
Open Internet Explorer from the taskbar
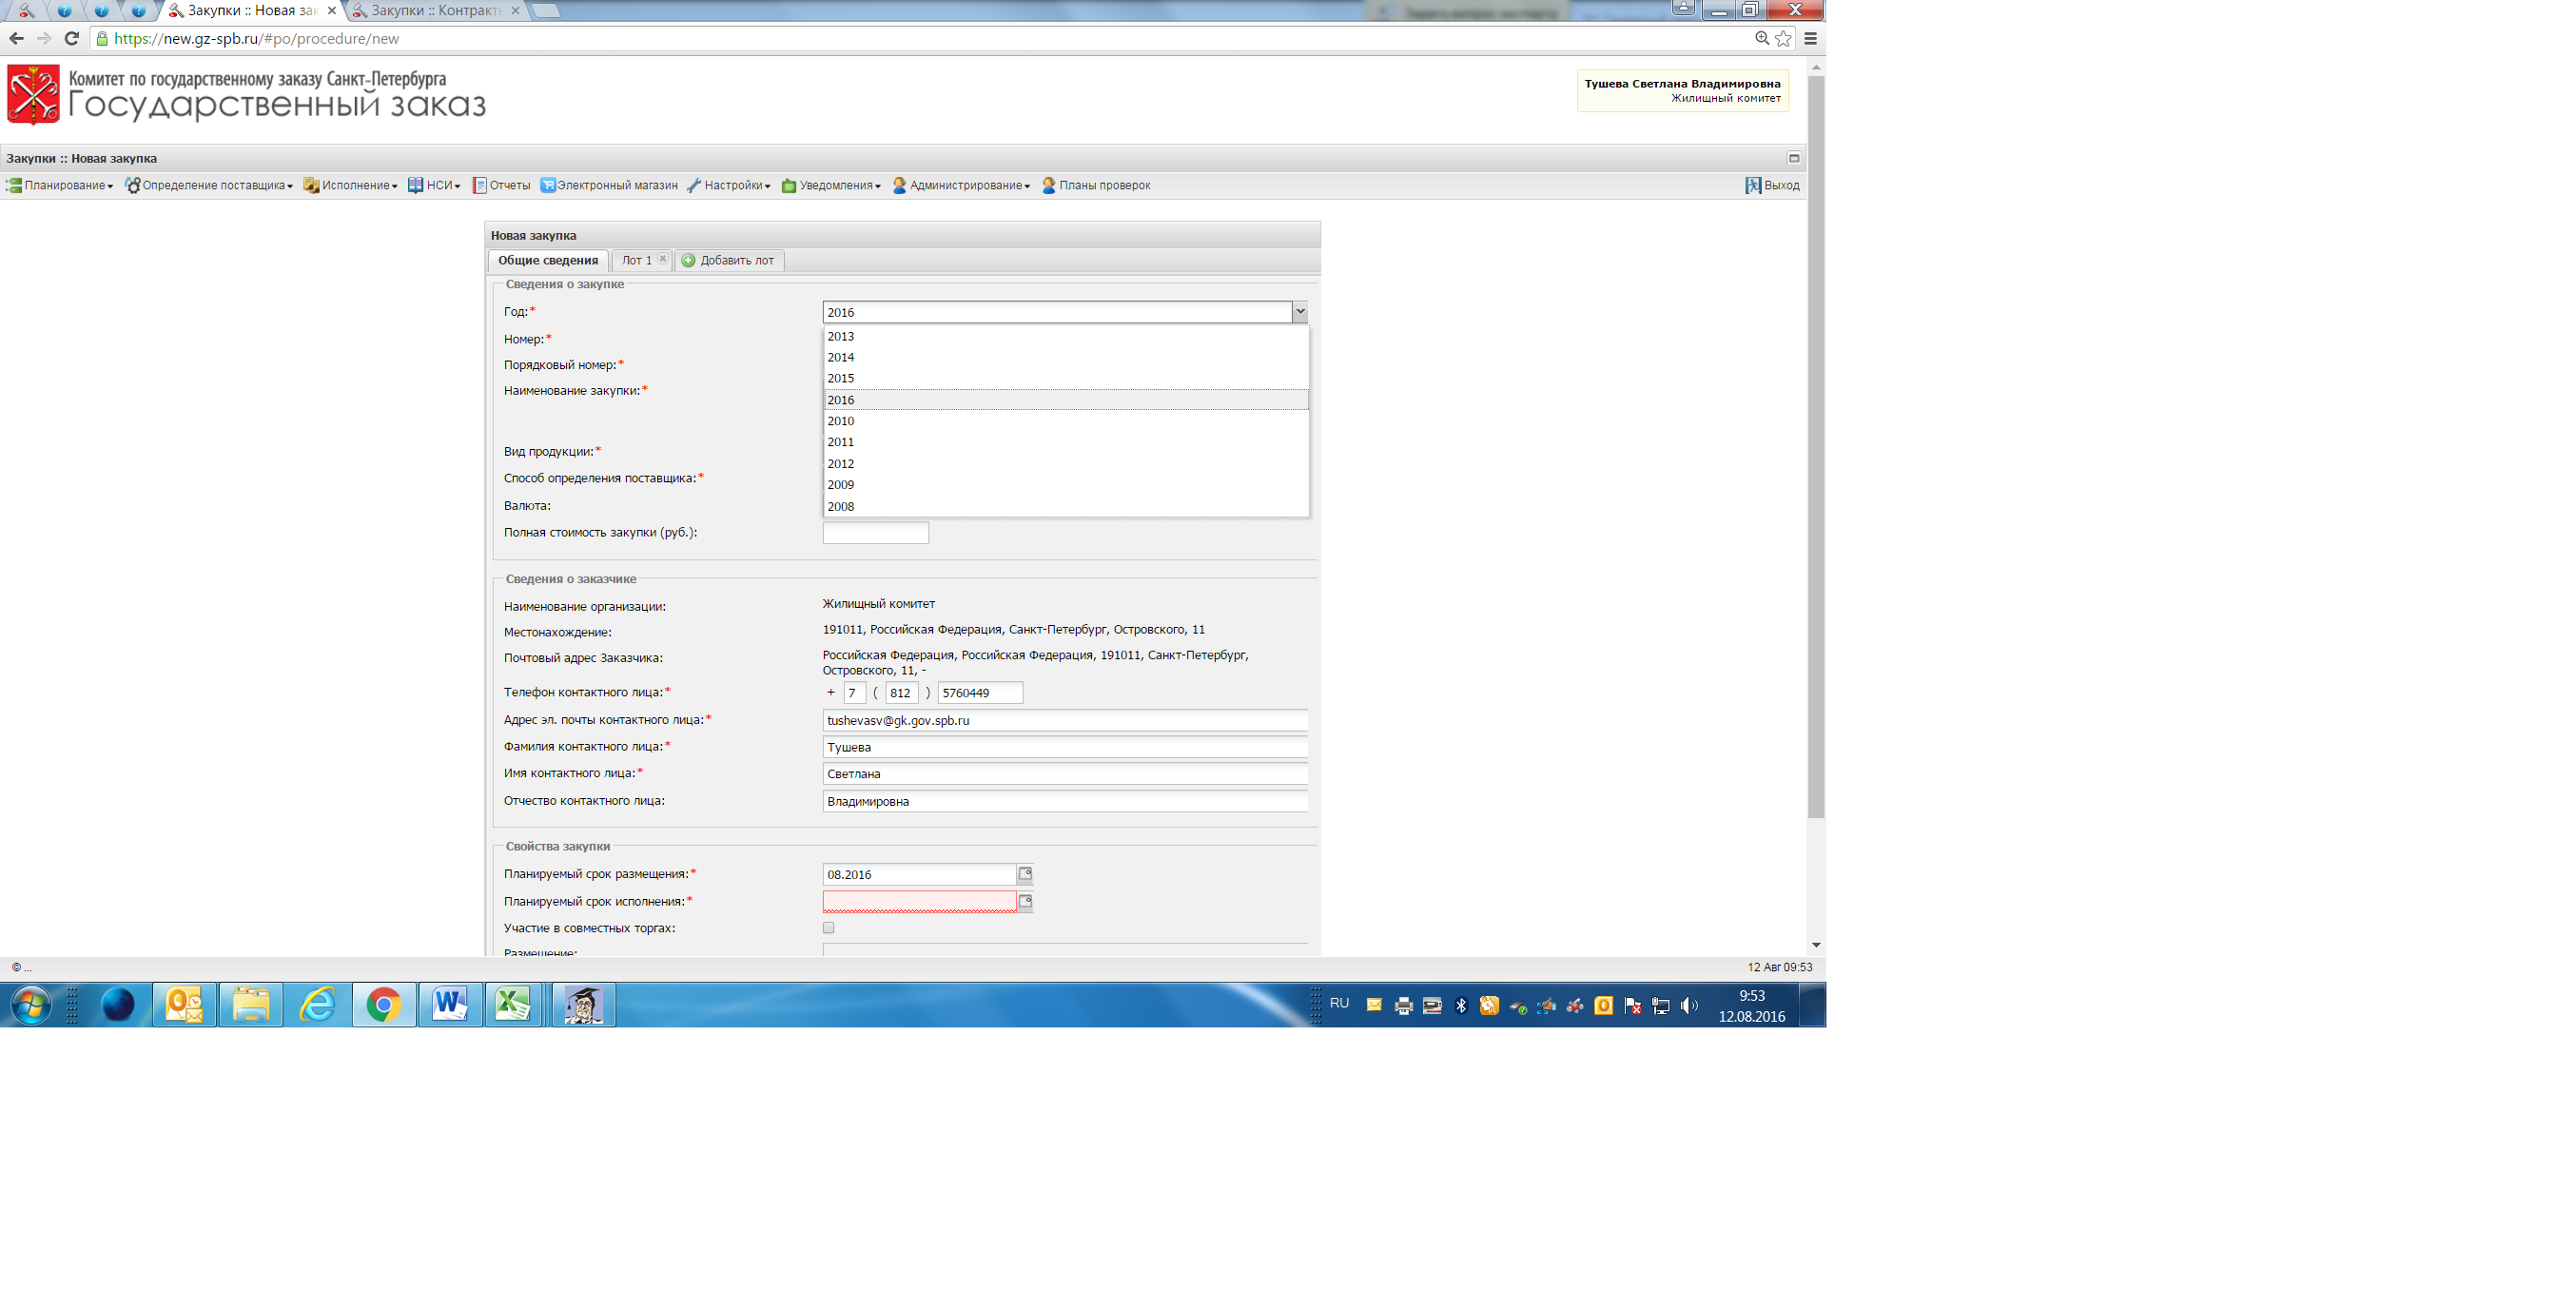click(318, 1005)
